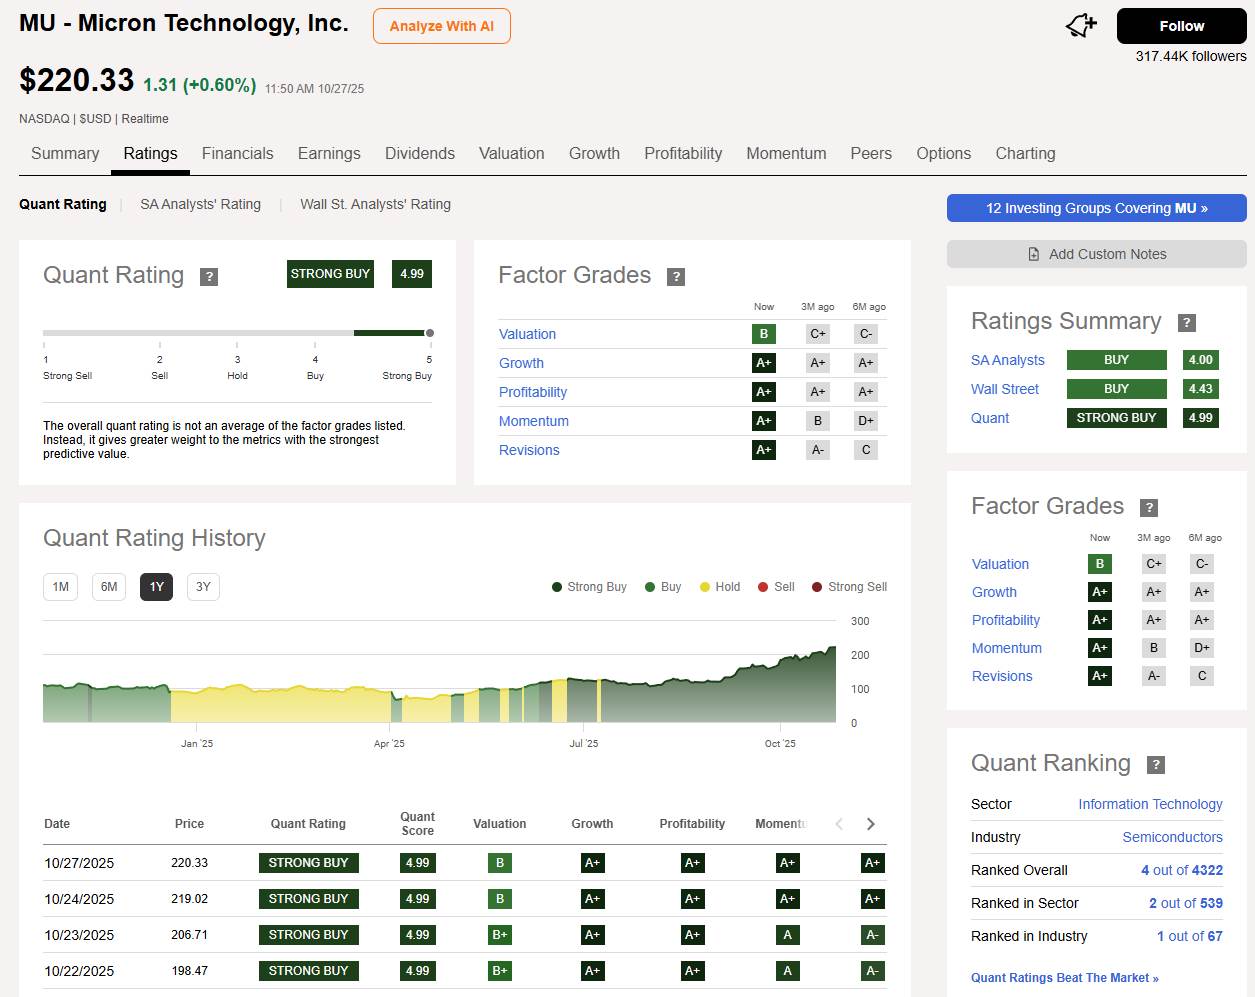Viewport: 1255px width, 997px height.
Task: Click the help icon next to main Factor Grades
Action: click(676, 277)
